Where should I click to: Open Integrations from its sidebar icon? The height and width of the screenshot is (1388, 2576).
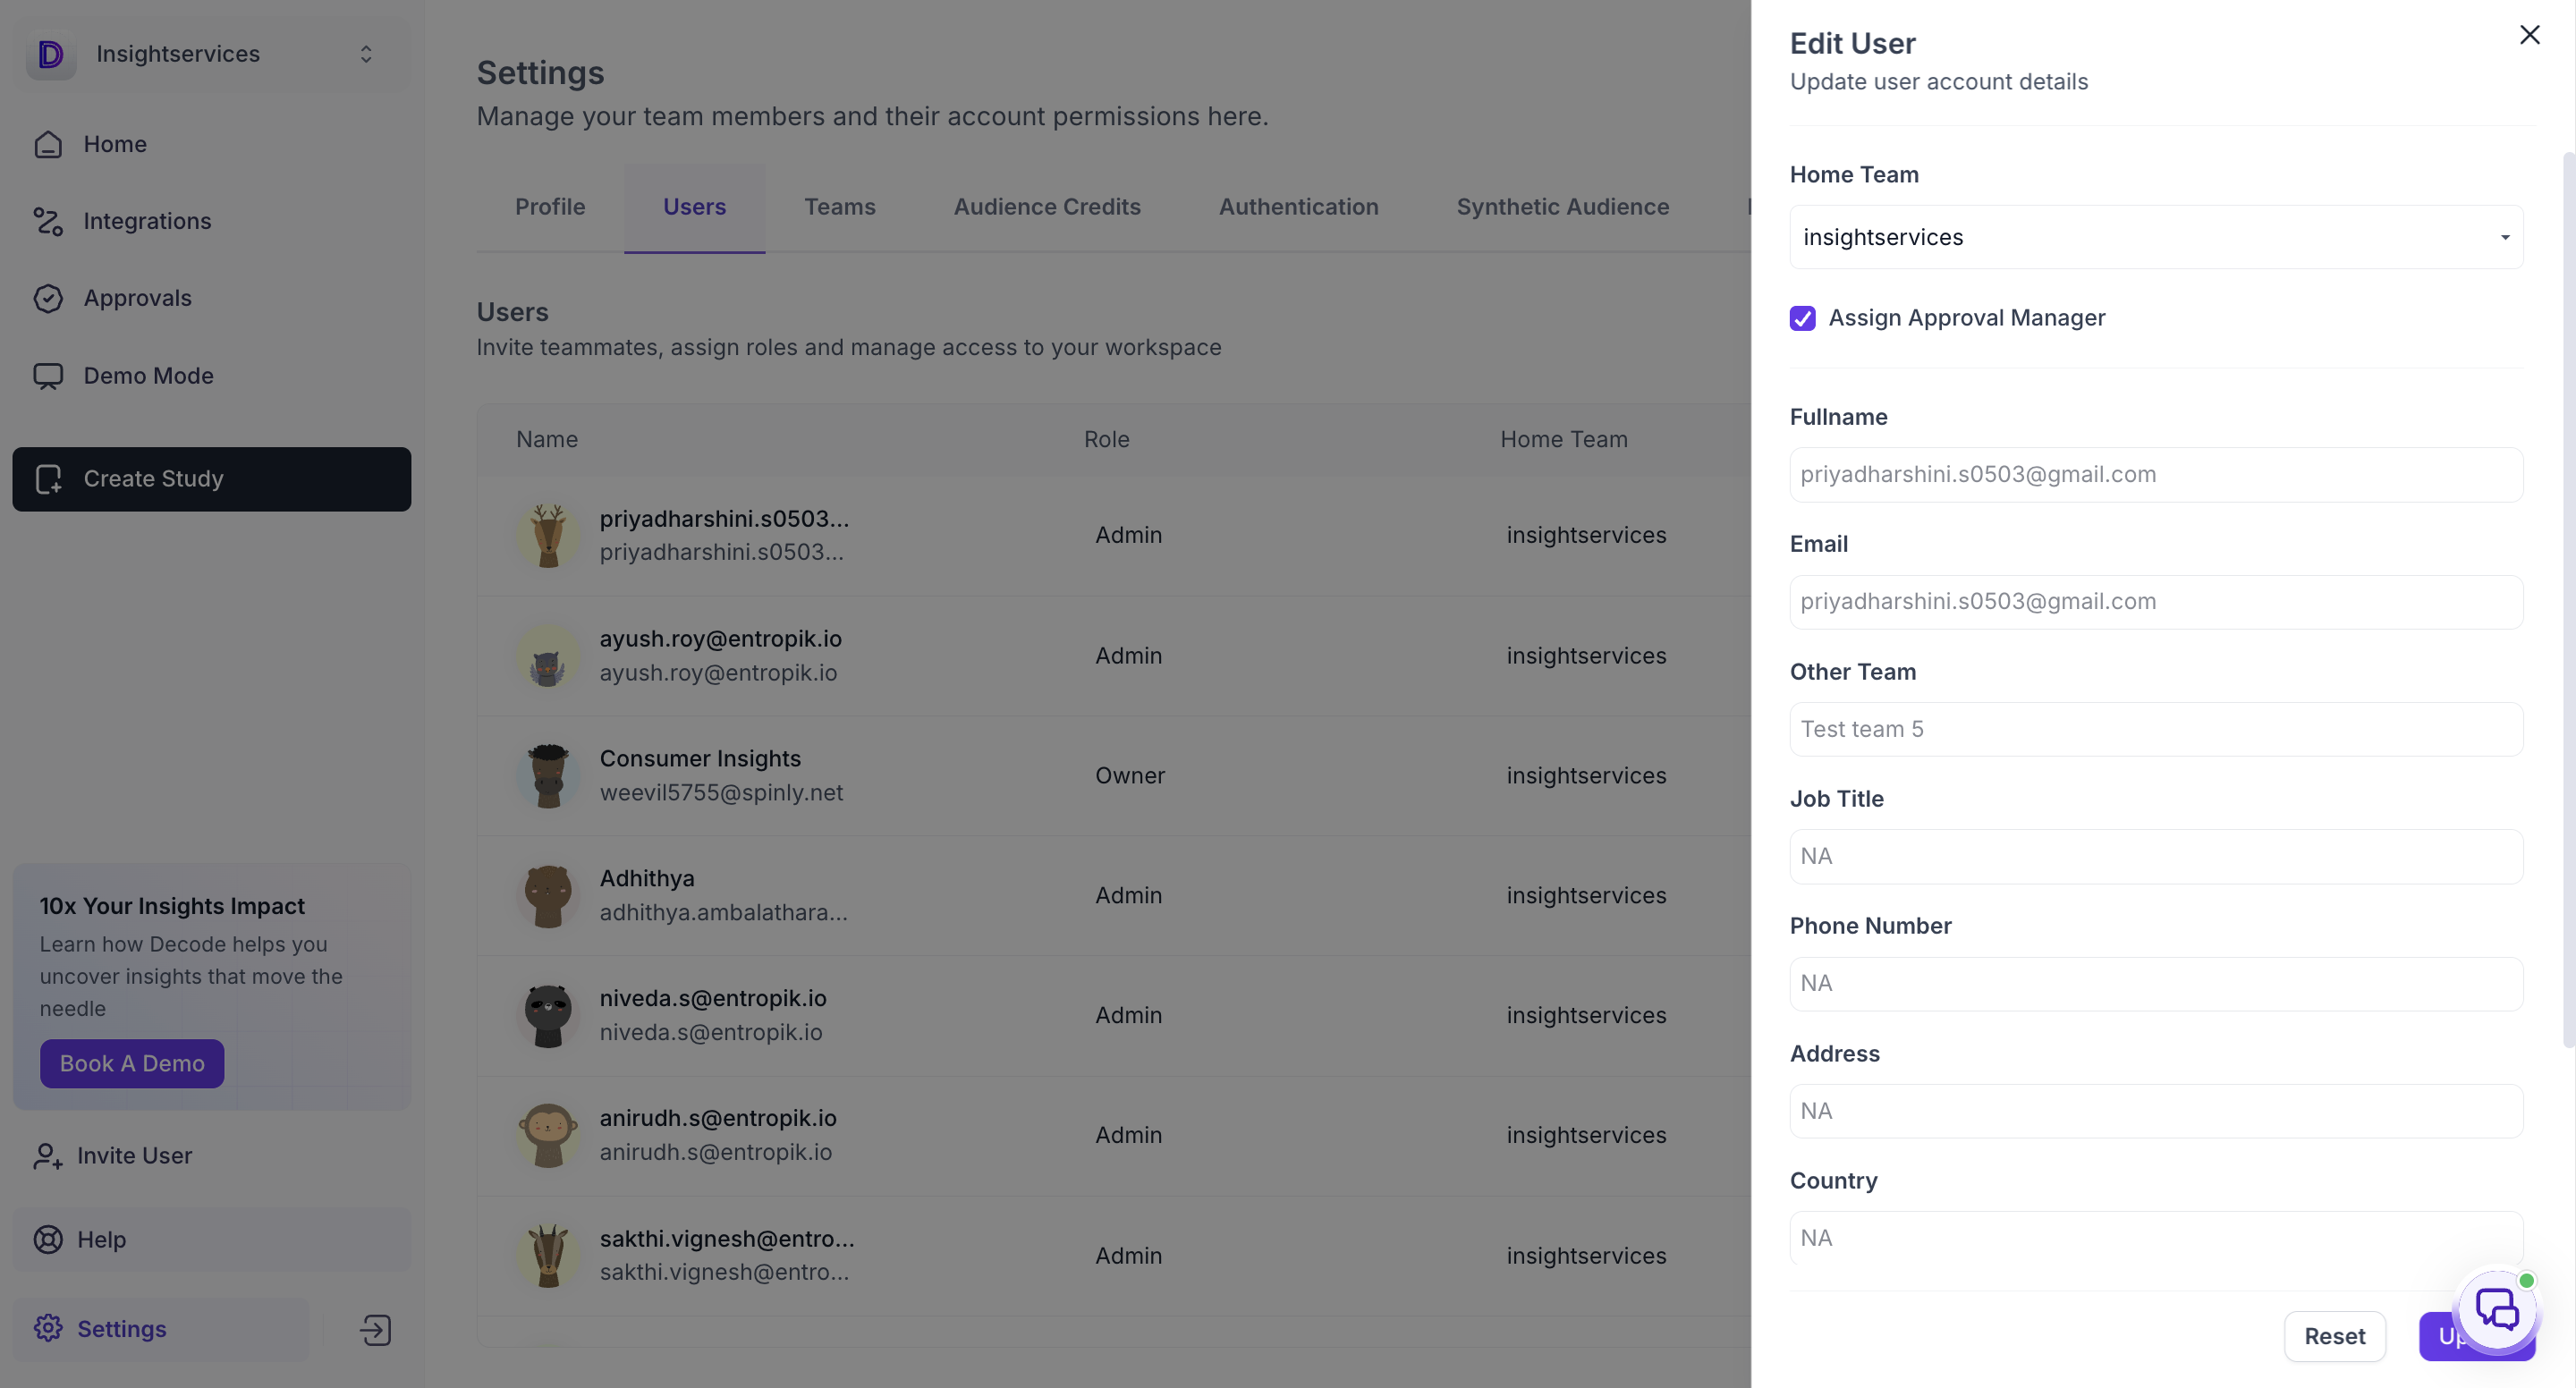[48, 221]
